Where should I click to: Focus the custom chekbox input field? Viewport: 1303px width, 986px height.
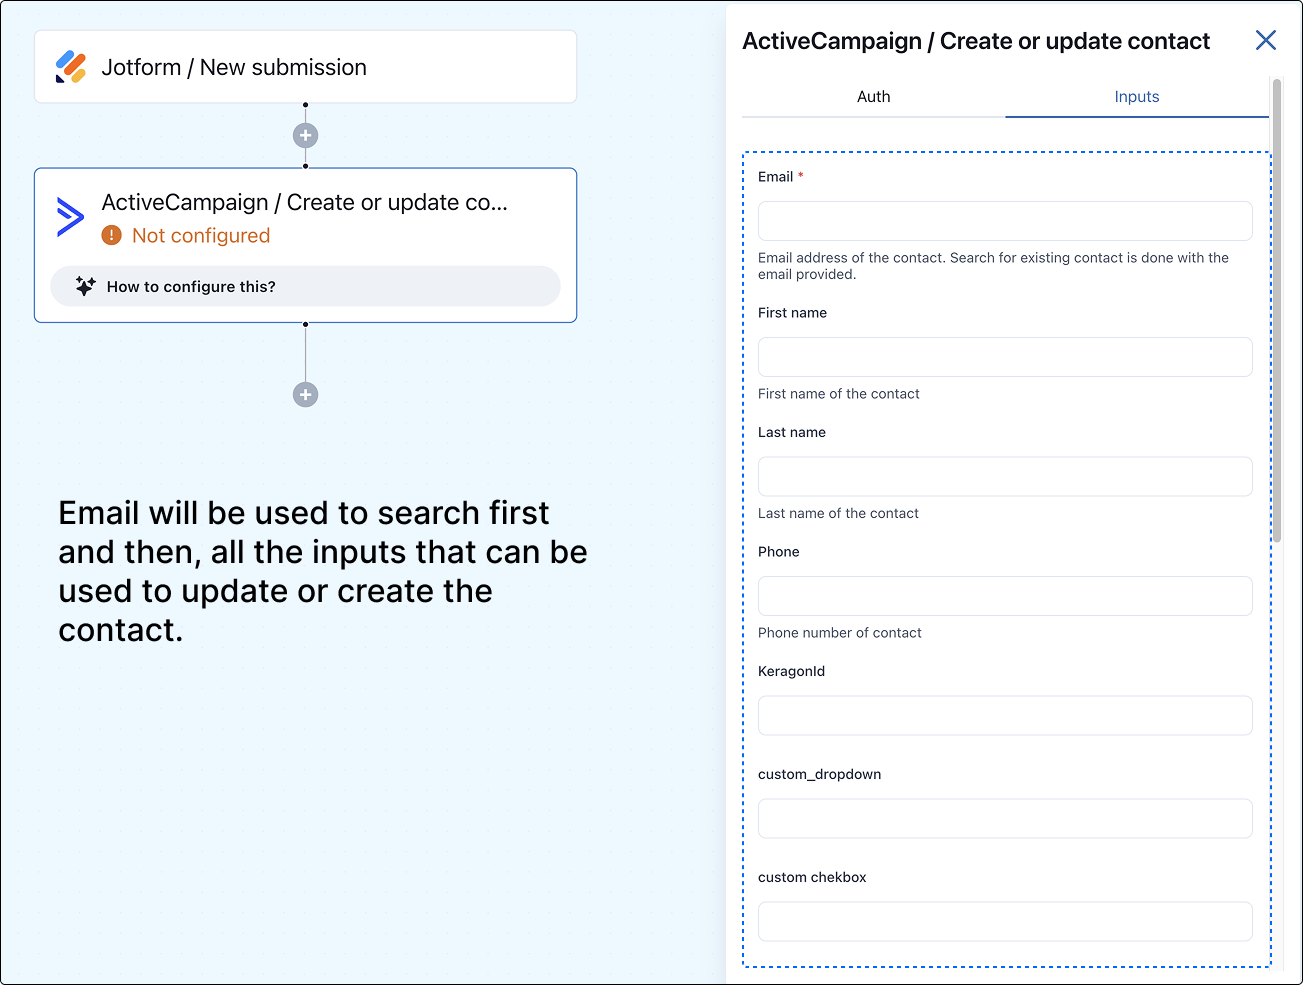[x=1005, y=921]
